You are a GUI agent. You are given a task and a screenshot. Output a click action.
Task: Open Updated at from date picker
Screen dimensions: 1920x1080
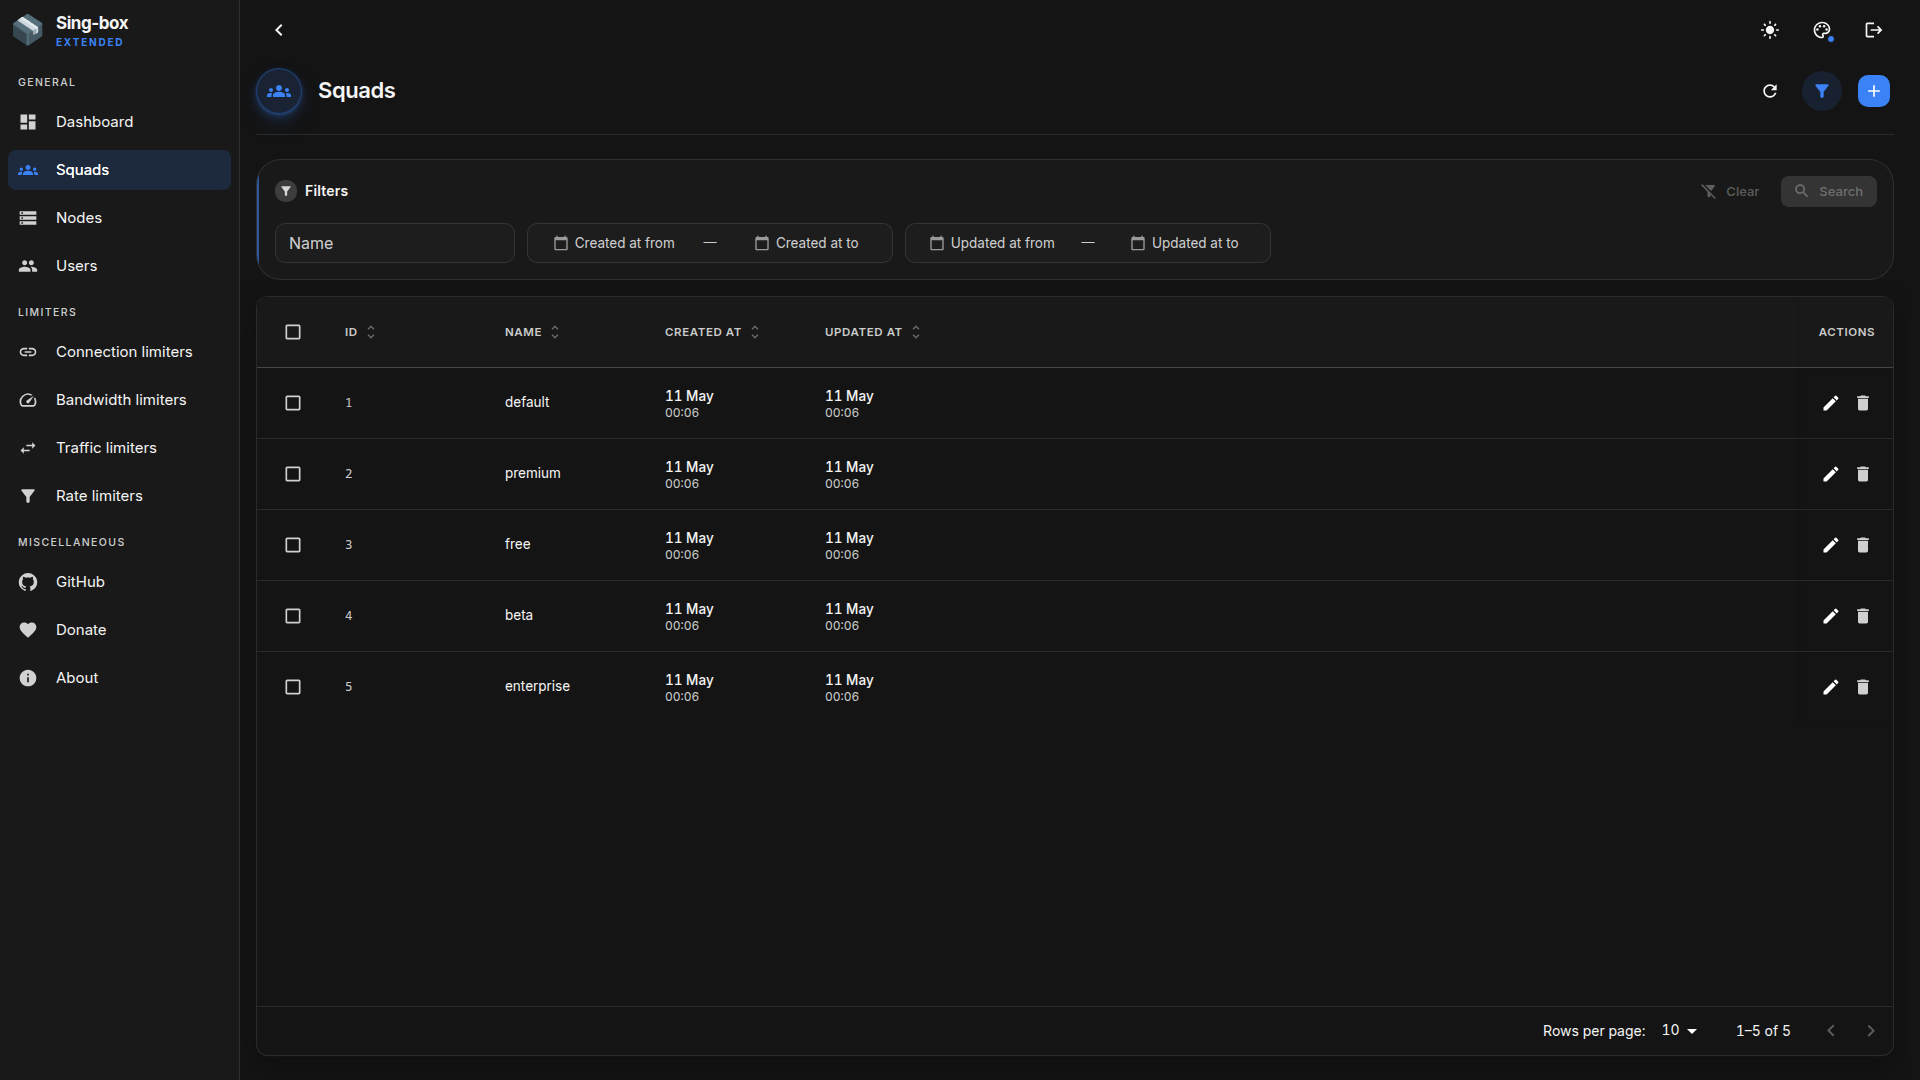[992, 243]
